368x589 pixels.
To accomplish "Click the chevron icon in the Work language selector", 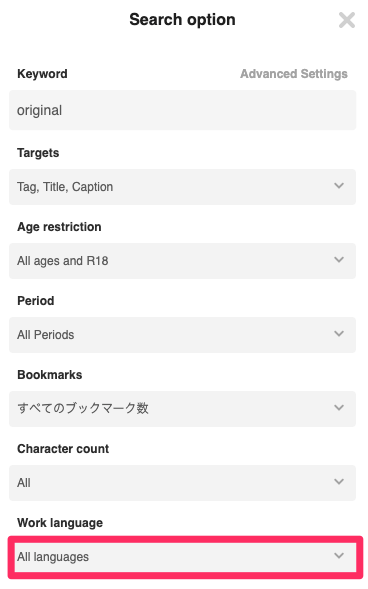I will (339, 556).
